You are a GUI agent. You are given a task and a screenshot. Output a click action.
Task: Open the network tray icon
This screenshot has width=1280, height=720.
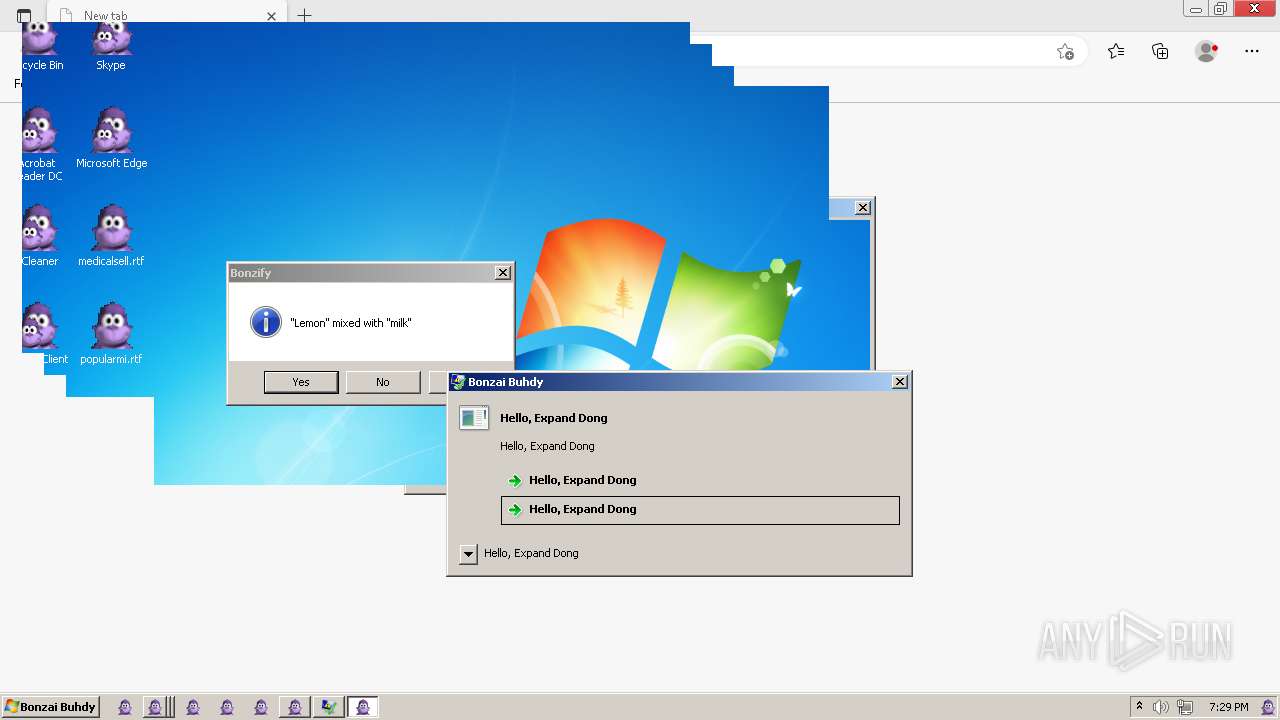tap(1185, 707)
